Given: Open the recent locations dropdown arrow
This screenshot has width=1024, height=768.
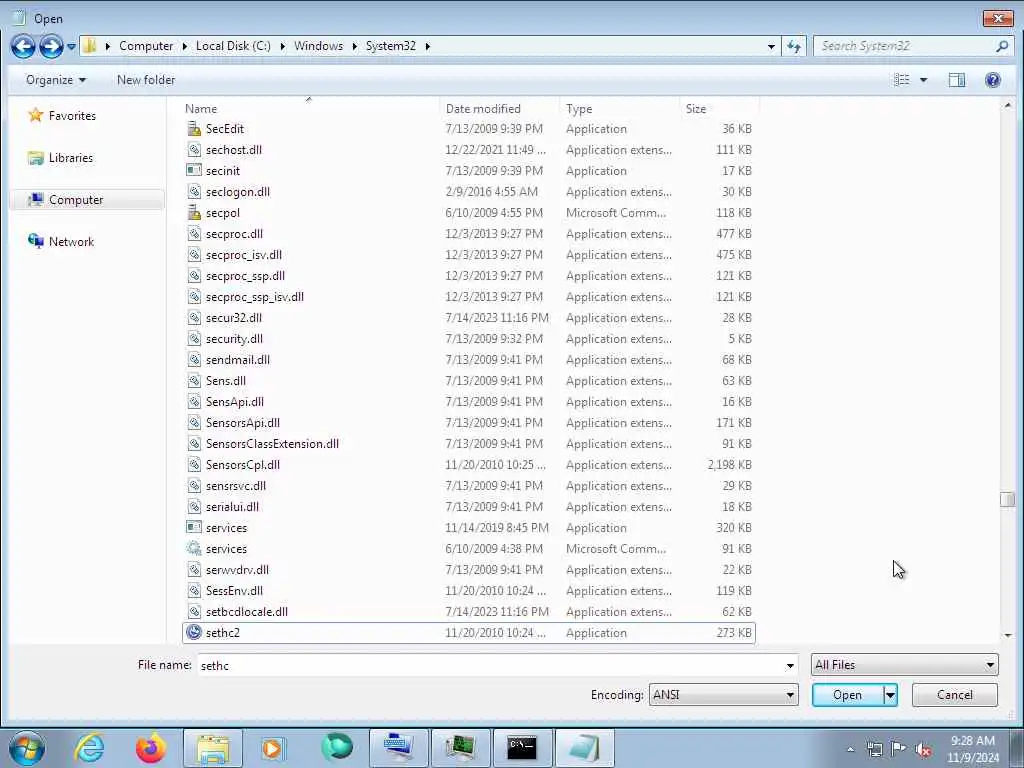Looking at the screenshot, I should click(x=71, y=47).
